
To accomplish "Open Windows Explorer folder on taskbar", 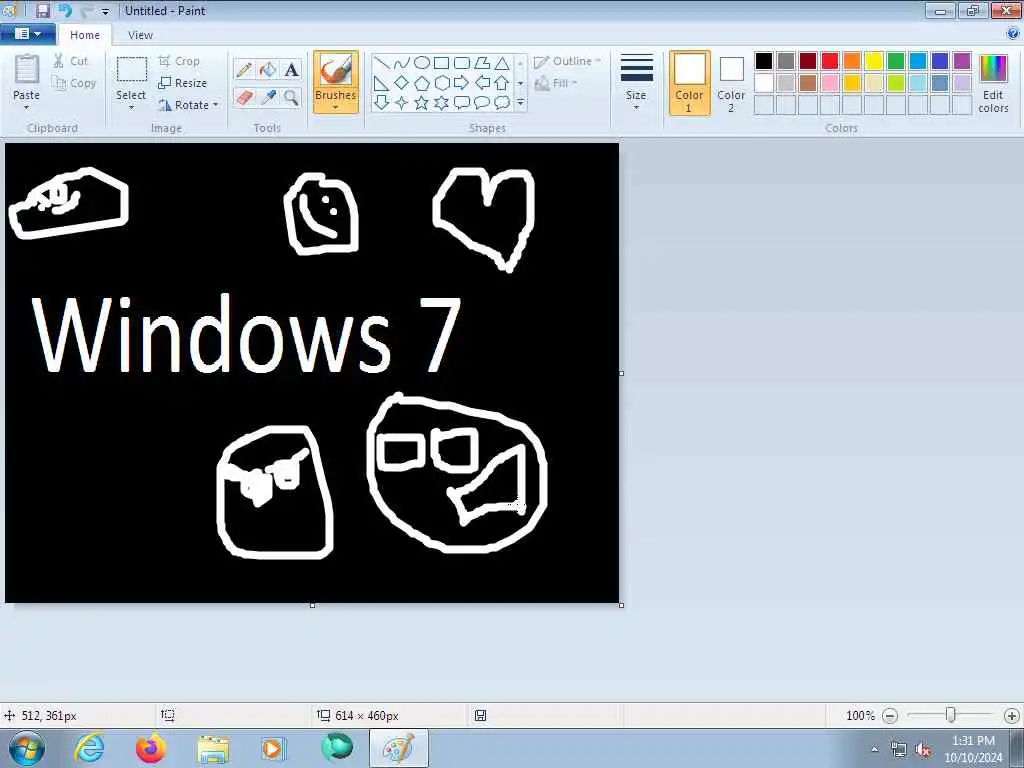I will point(213,748).
